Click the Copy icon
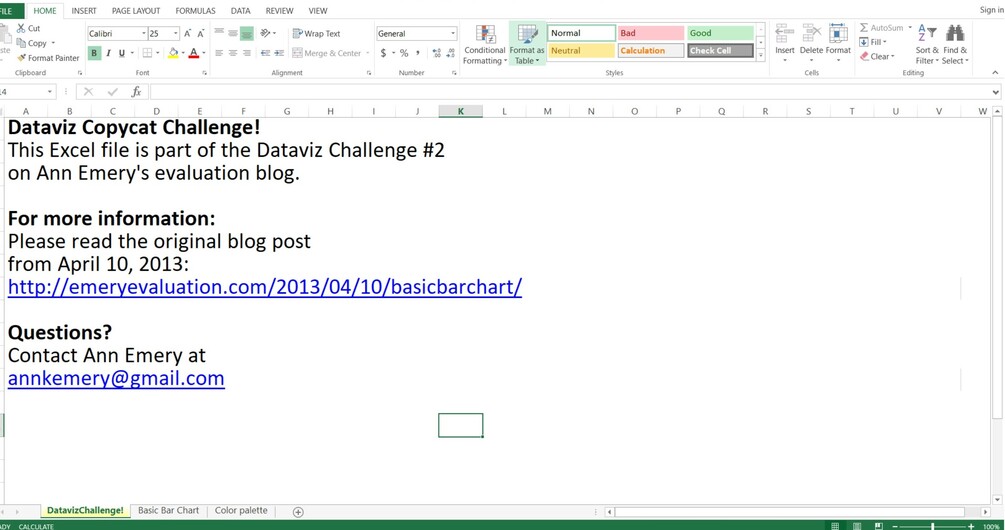Image resolution: width=1005 pixels, height=530 pixels. tap(21, 43)
